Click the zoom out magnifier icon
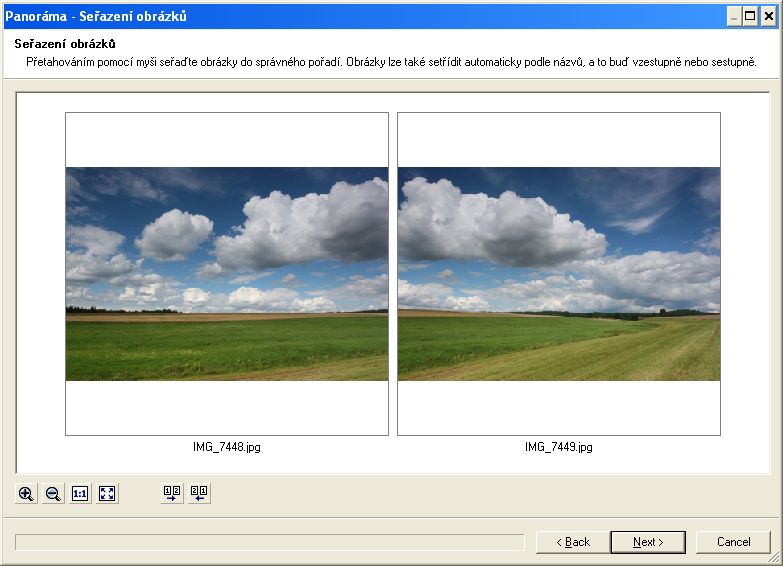Viewport: 783px width, 566px height. (53, 494)
